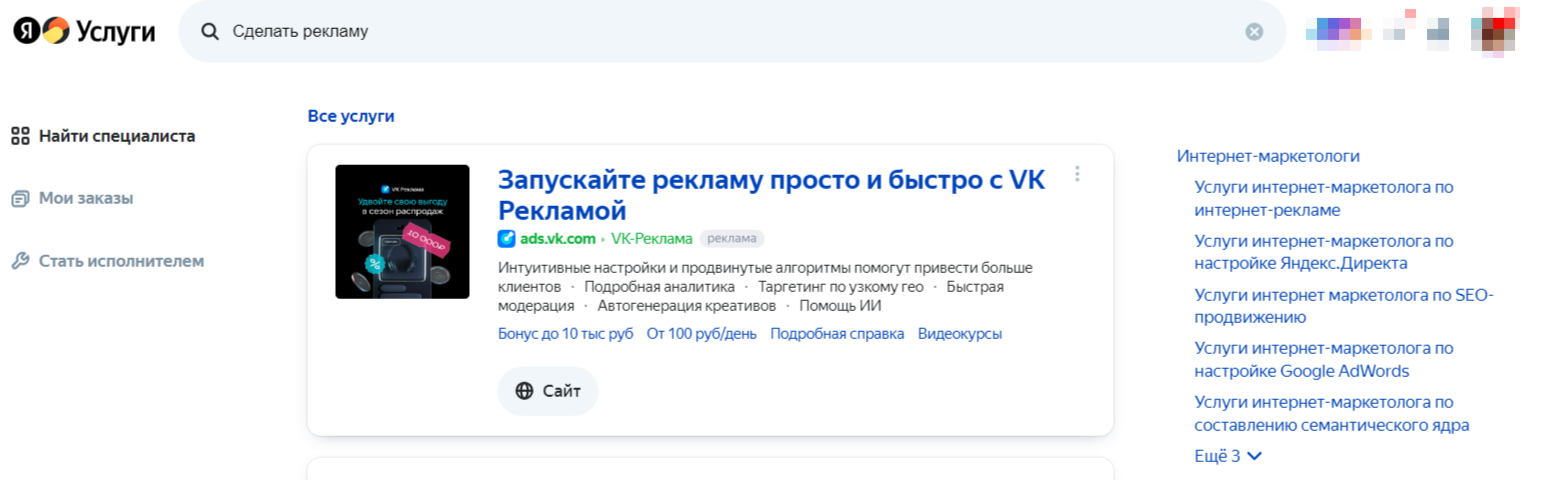Screen dimensions: 1543x480
Task: Open the three-dot menu on the VK ad card
Action: 1077,174
